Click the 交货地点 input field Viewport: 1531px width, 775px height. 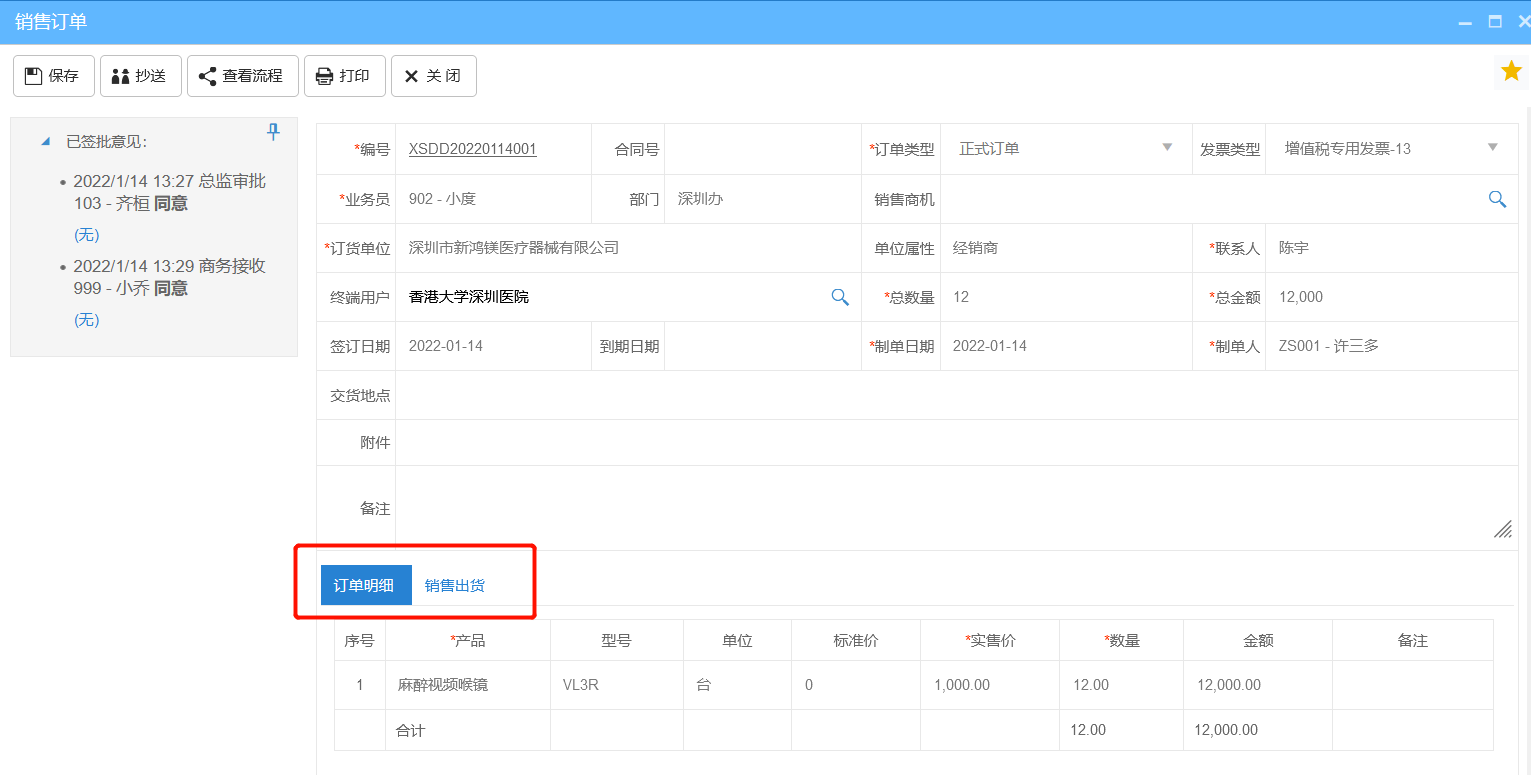click(x=955, y=395)
